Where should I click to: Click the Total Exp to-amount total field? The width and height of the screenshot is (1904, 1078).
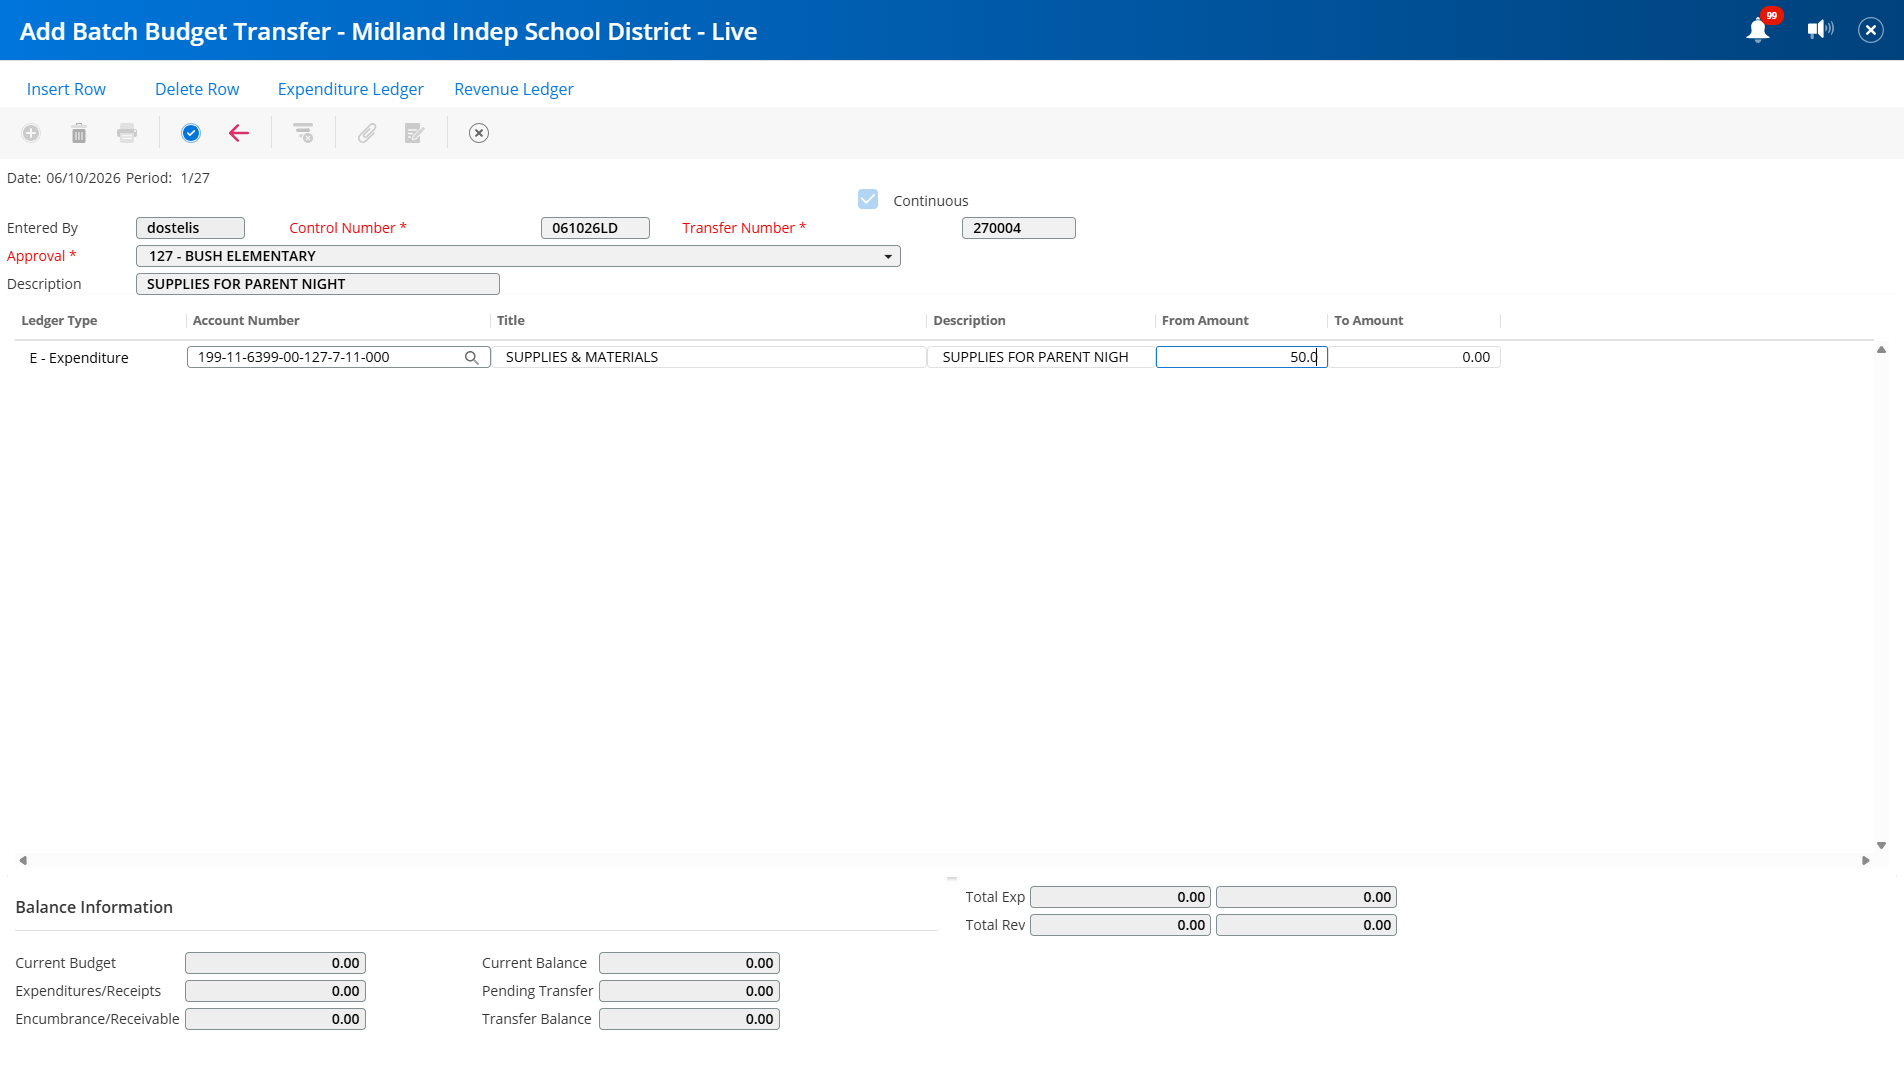pyautogui.click(x=1306, y=897)
